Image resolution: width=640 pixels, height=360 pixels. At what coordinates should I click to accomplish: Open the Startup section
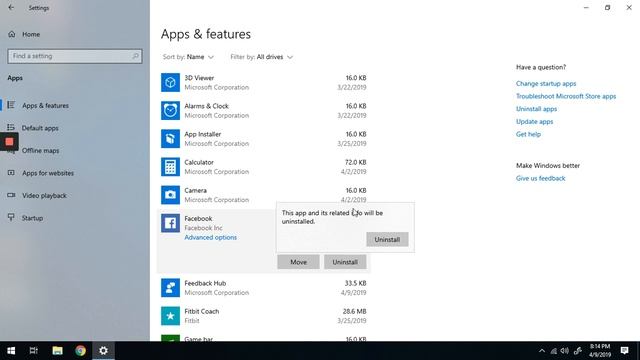point(32,218)
